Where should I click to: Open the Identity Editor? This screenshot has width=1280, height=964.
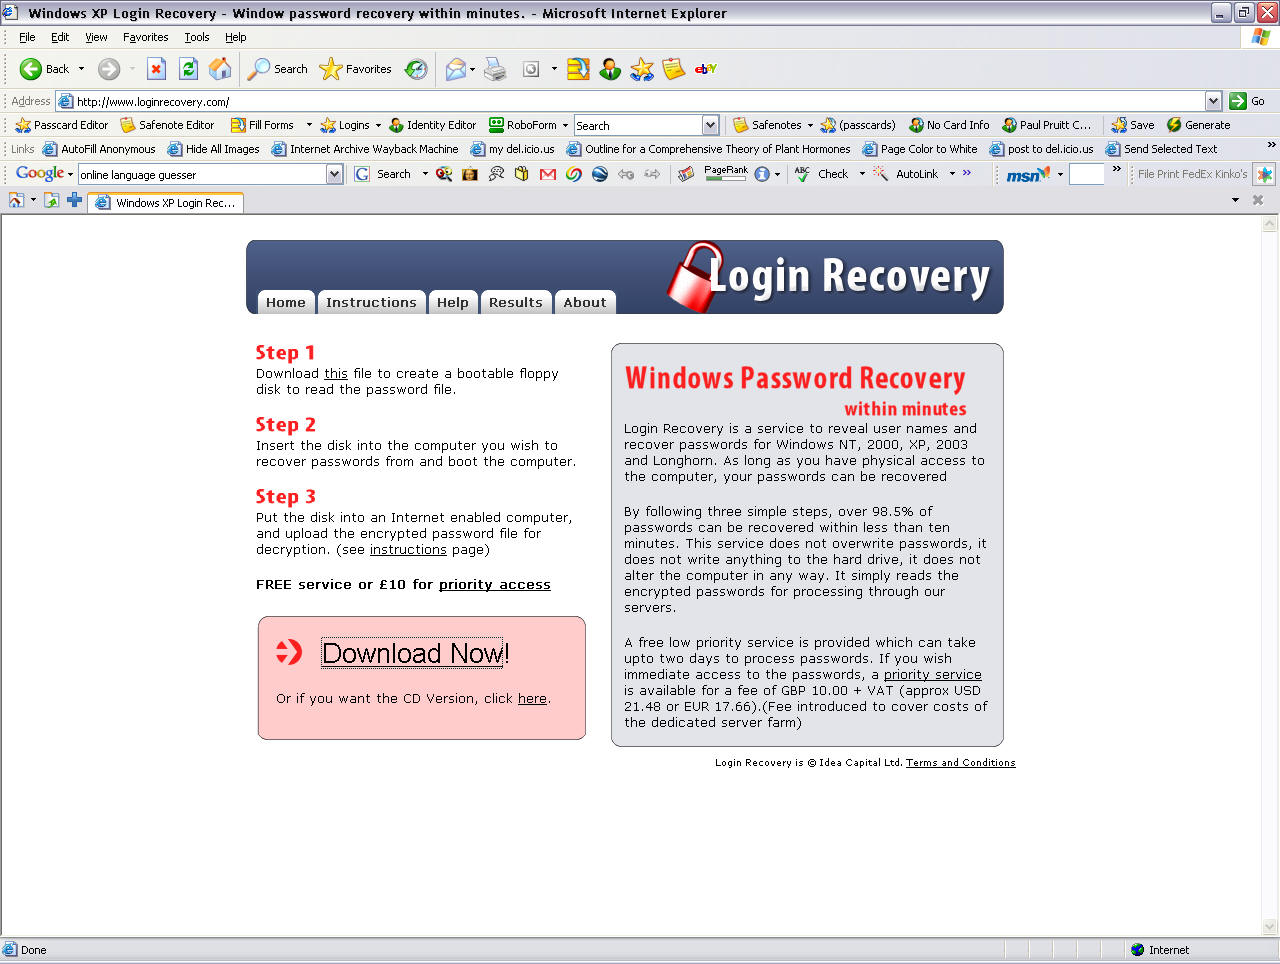coord(432,125)
